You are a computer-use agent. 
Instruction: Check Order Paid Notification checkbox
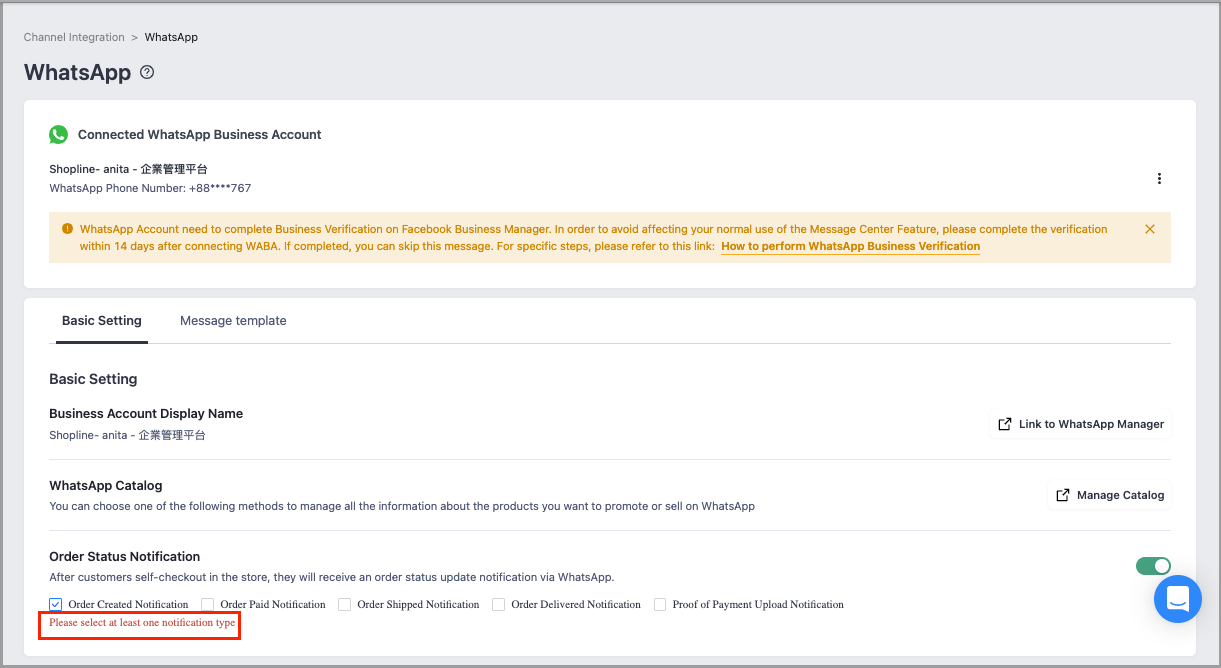pos(208,604)
